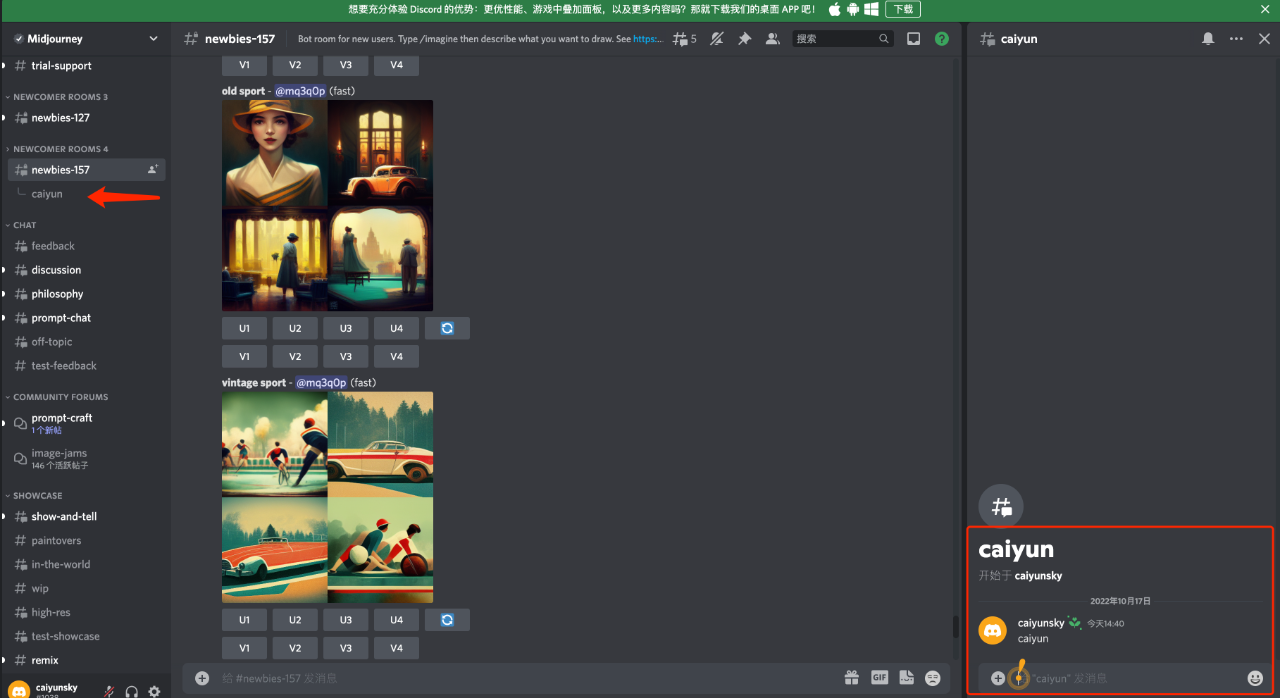Open user settings gear icon
Viewport: 1280px width, 698px height.
(x=154, y=691)
